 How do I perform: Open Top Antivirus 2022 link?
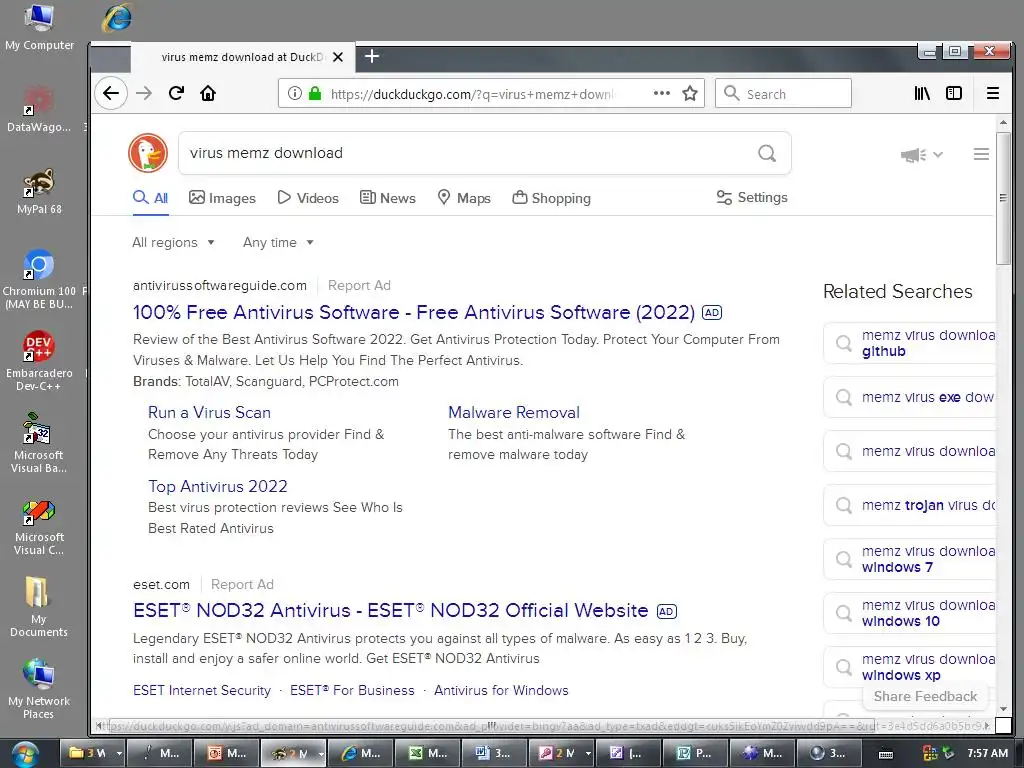tap(217, 487)
